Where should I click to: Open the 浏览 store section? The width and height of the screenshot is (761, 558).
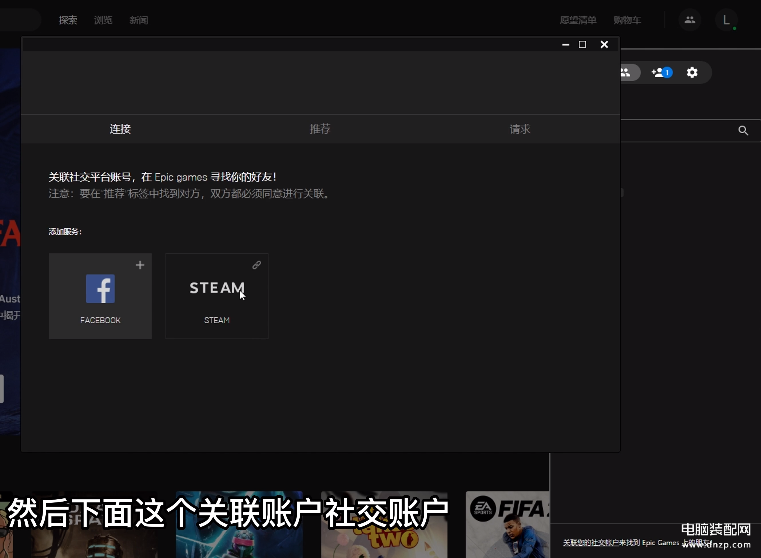(x=103, y=20)
